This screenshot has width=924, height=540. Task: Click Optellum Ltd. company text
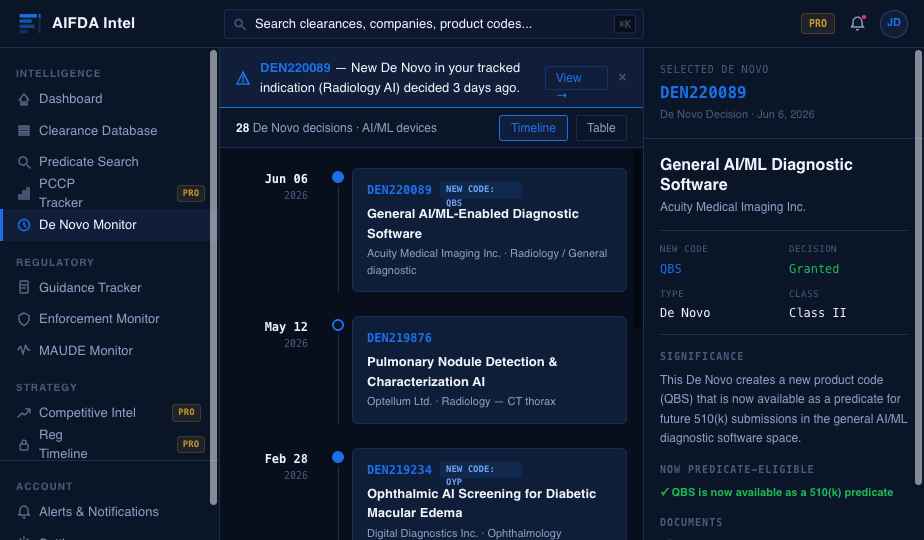[x=399, y=401]
